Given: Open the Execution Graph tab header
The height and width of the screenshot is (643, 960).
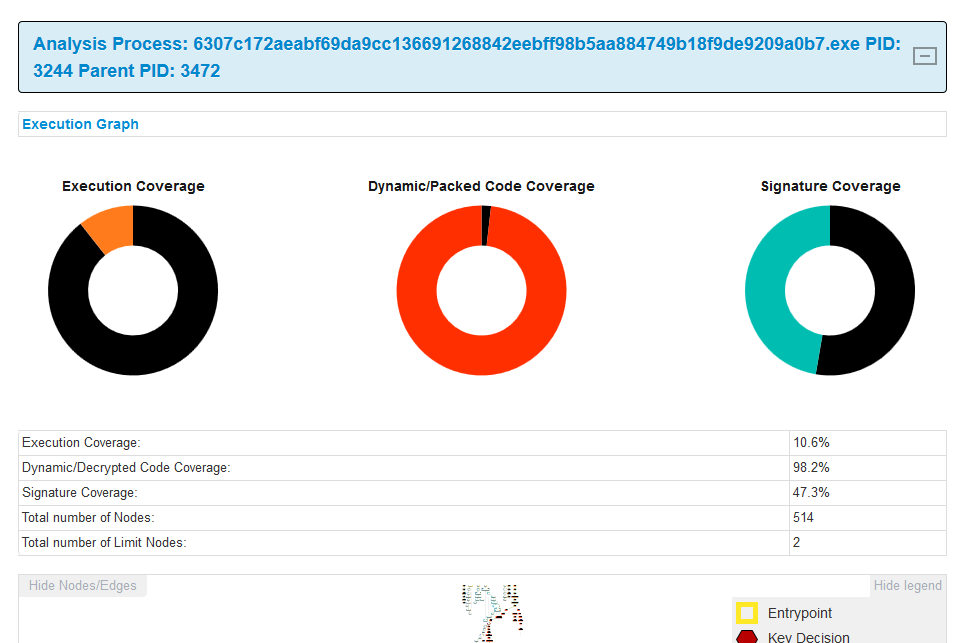Looking at the screenshot, I should 80,124.
